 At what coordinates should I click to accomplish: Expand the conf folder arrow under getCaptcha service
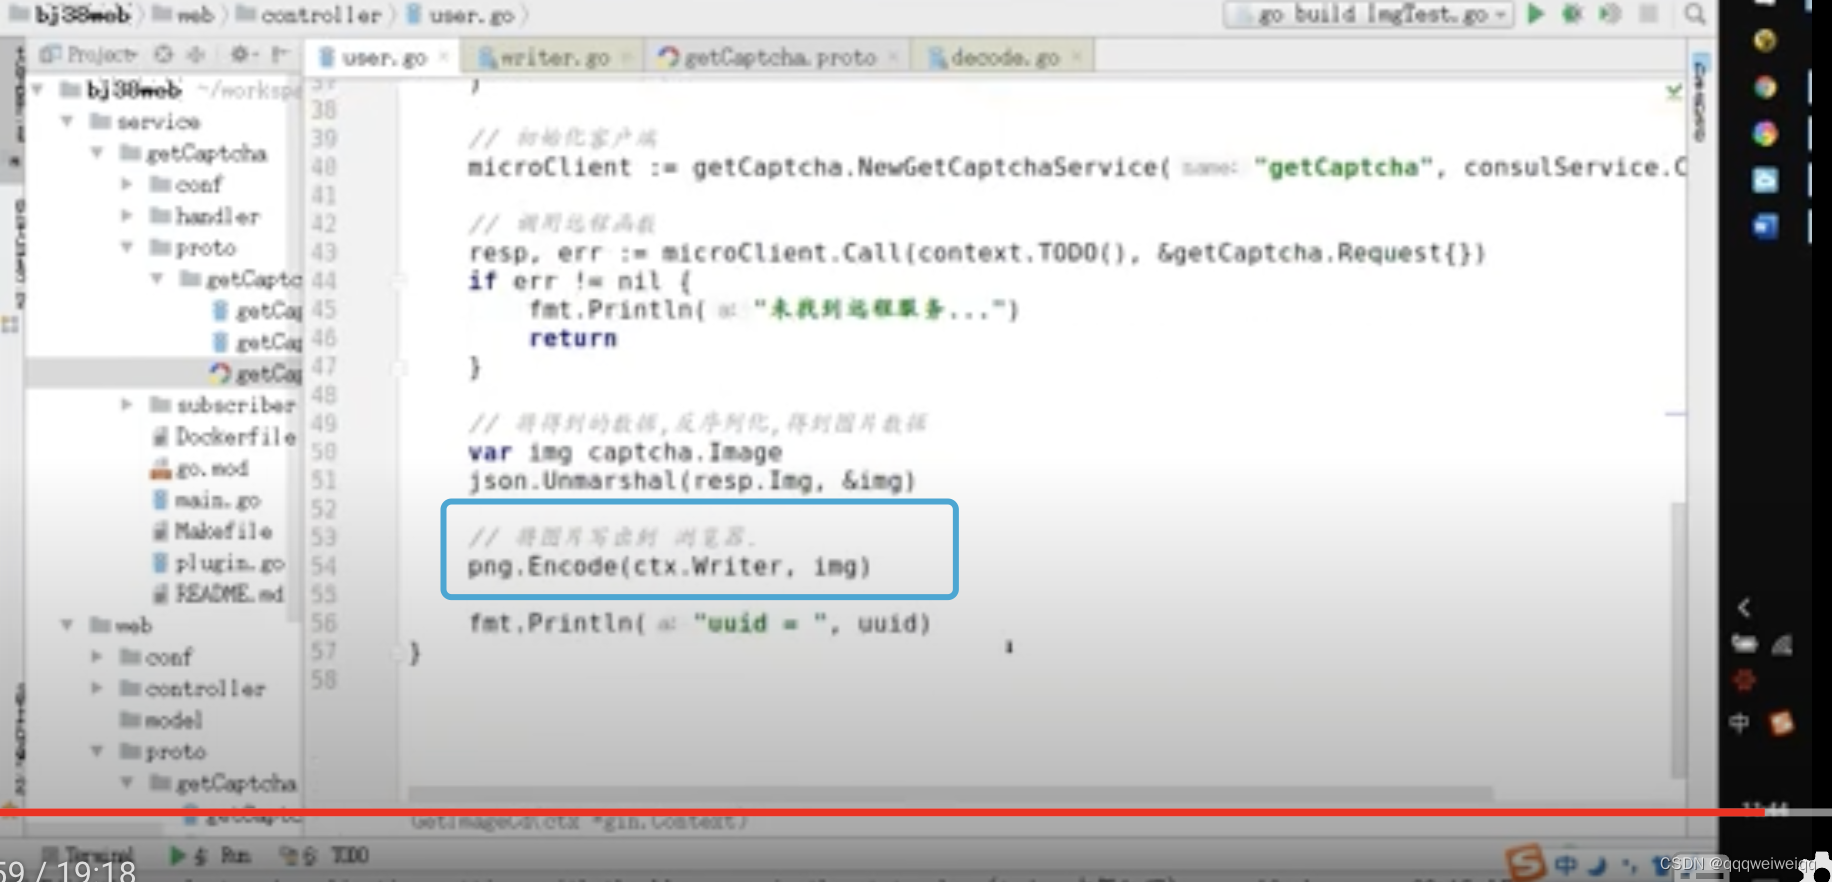[x=127, y=184]
